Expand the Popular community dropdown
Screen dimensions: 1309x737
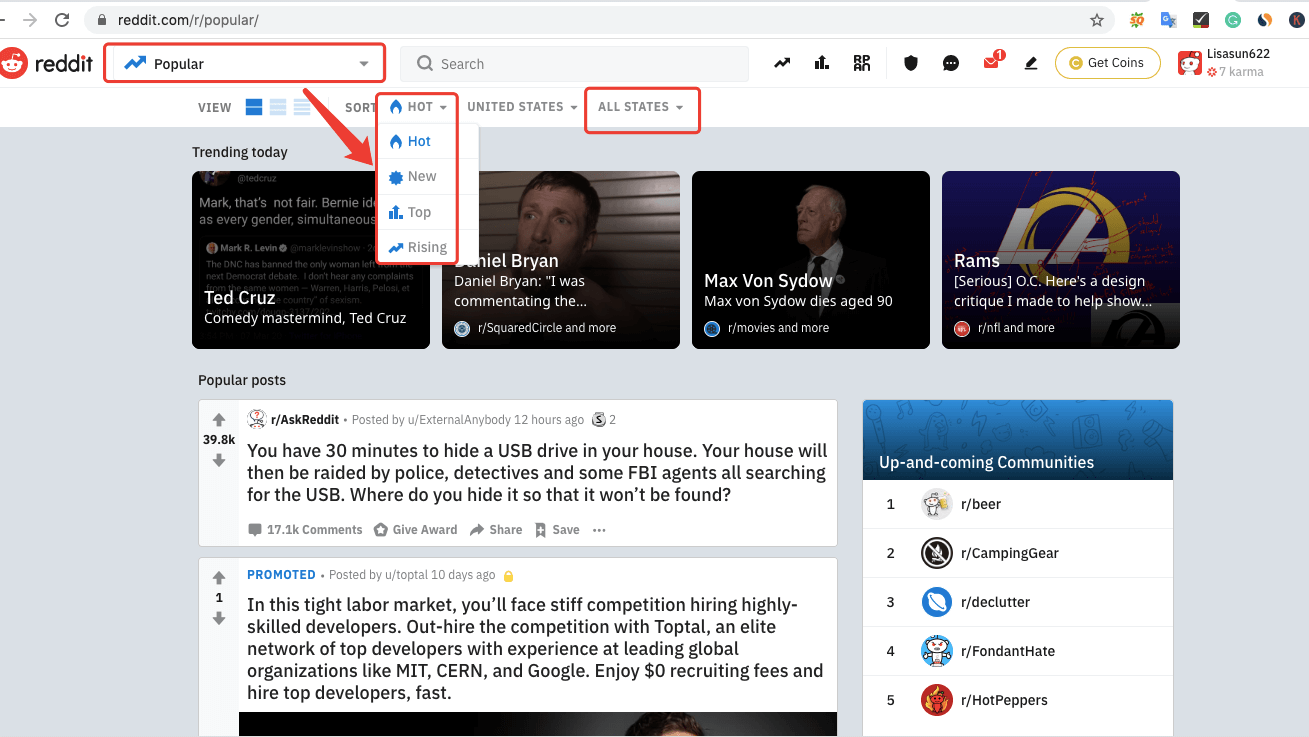pos(245,64)
